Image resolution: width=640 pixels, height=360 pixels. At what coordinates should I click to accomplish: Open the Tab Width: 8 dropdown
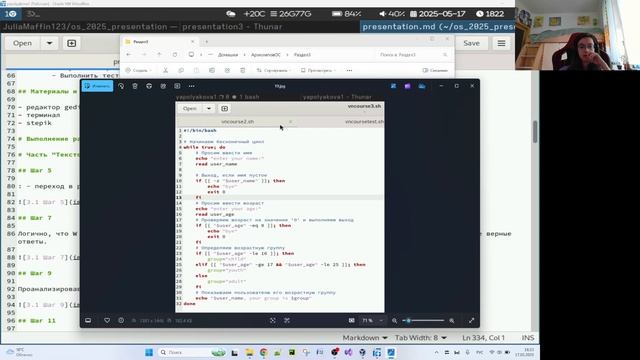pyautogui.click(x=420, y=338)
